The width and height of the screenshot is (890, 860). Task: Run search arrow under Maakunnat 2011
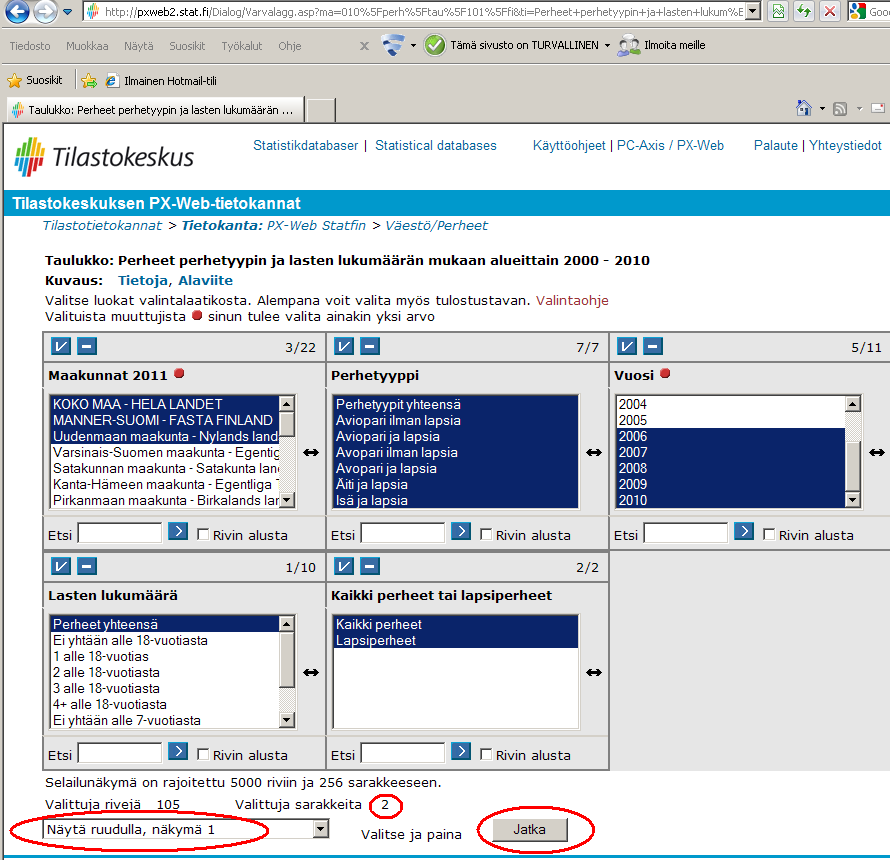tap(178, 532)
